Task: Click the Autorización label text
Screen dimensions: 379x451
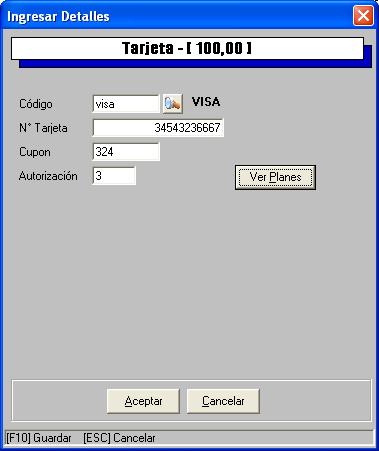Action: point(48,176)
